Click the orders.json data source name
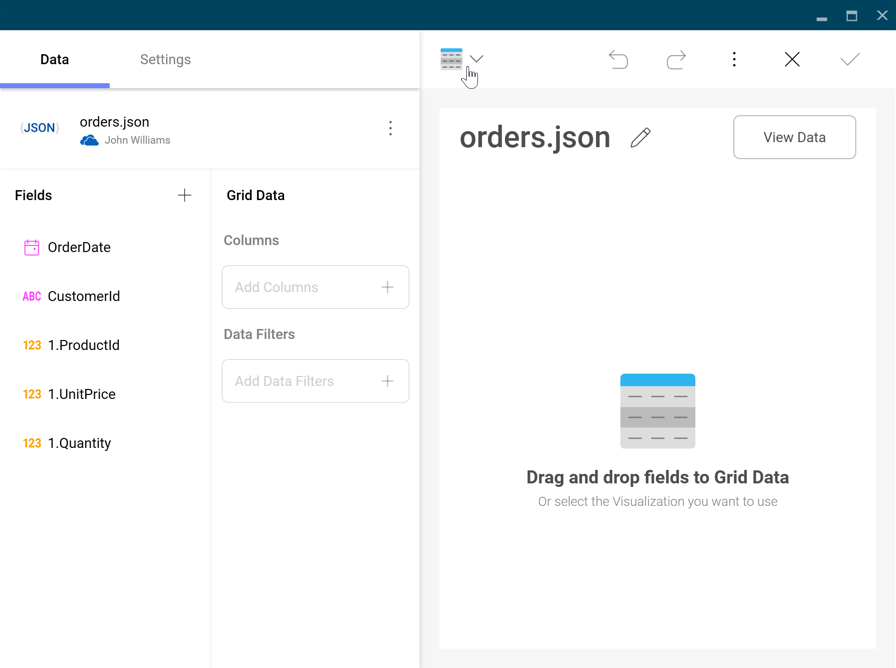The height and width of the screenshot is (668, 896). pos(114,122)
